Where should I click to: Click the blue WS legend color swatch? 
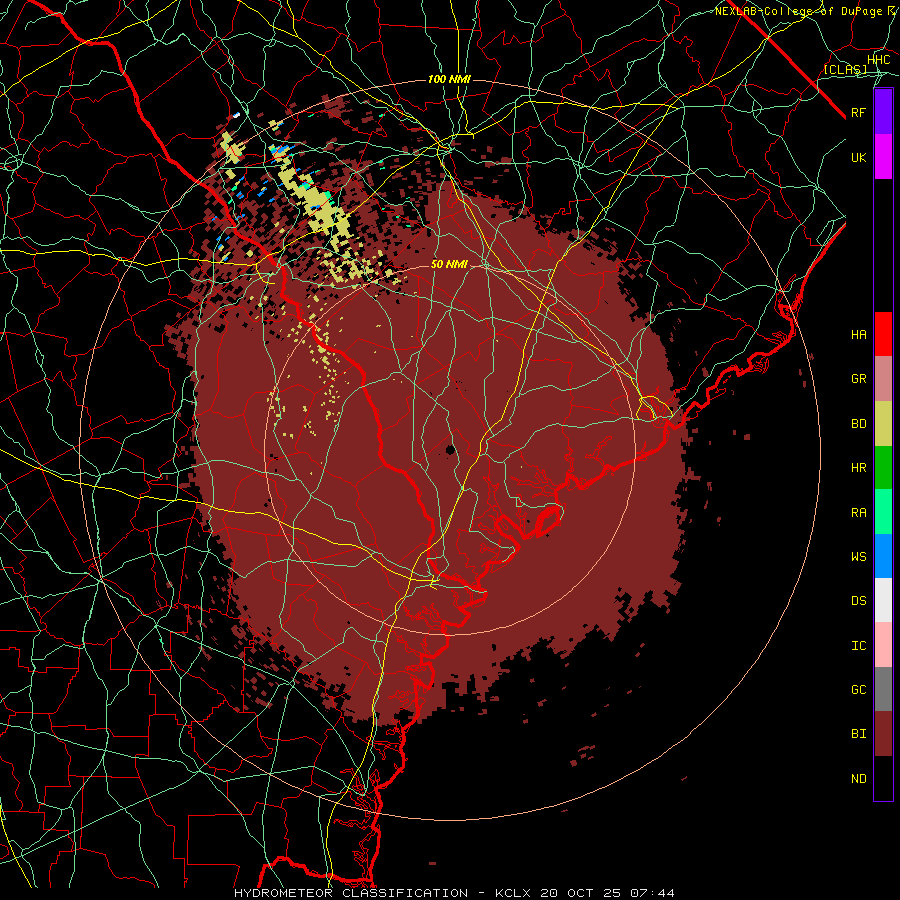tap(883, 556)
